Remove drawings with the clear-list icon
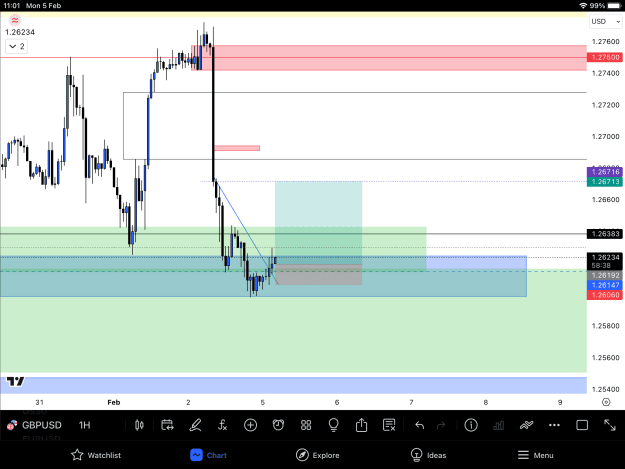The height and width of the screenshot is (469, 625). point(389,425)
